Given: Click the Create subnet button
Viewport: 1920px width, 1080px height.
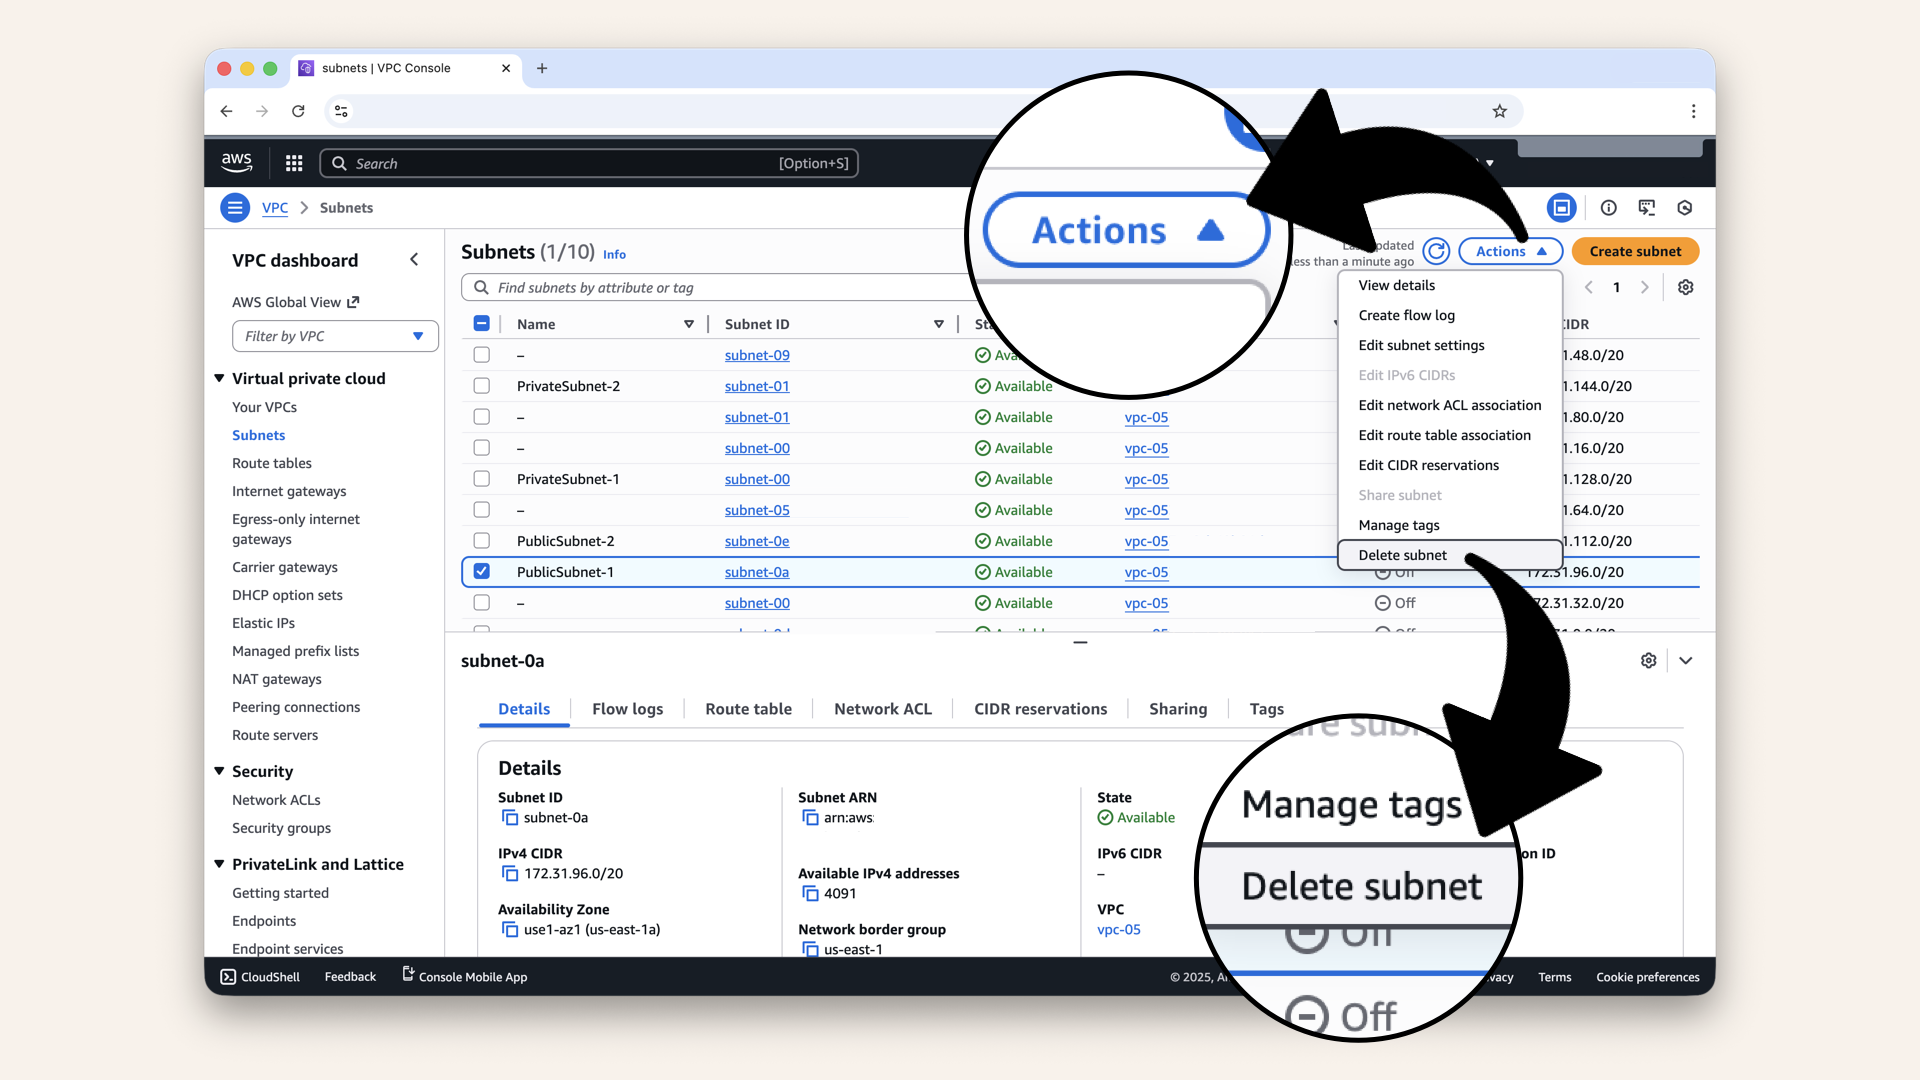Looking at the screenshot, I should [1635, 251].
